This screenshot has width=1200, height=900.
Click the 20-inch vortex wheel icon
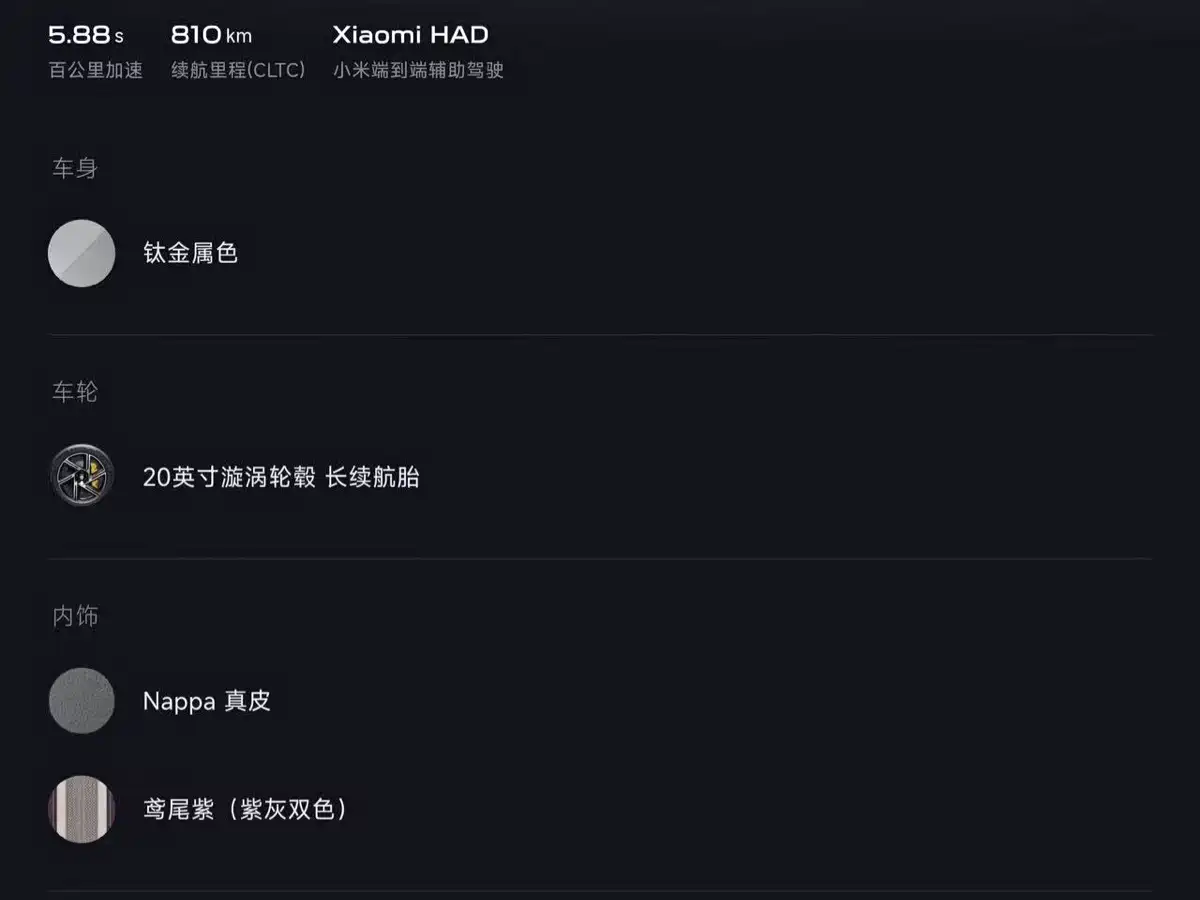click(82, 476)
